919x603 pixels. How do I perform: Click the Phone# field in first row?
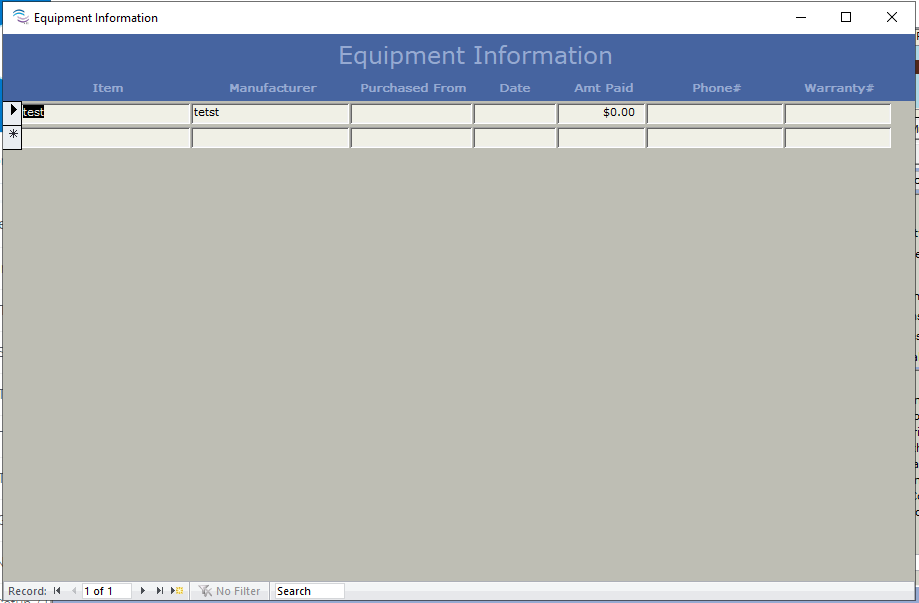tap(715, 113)
